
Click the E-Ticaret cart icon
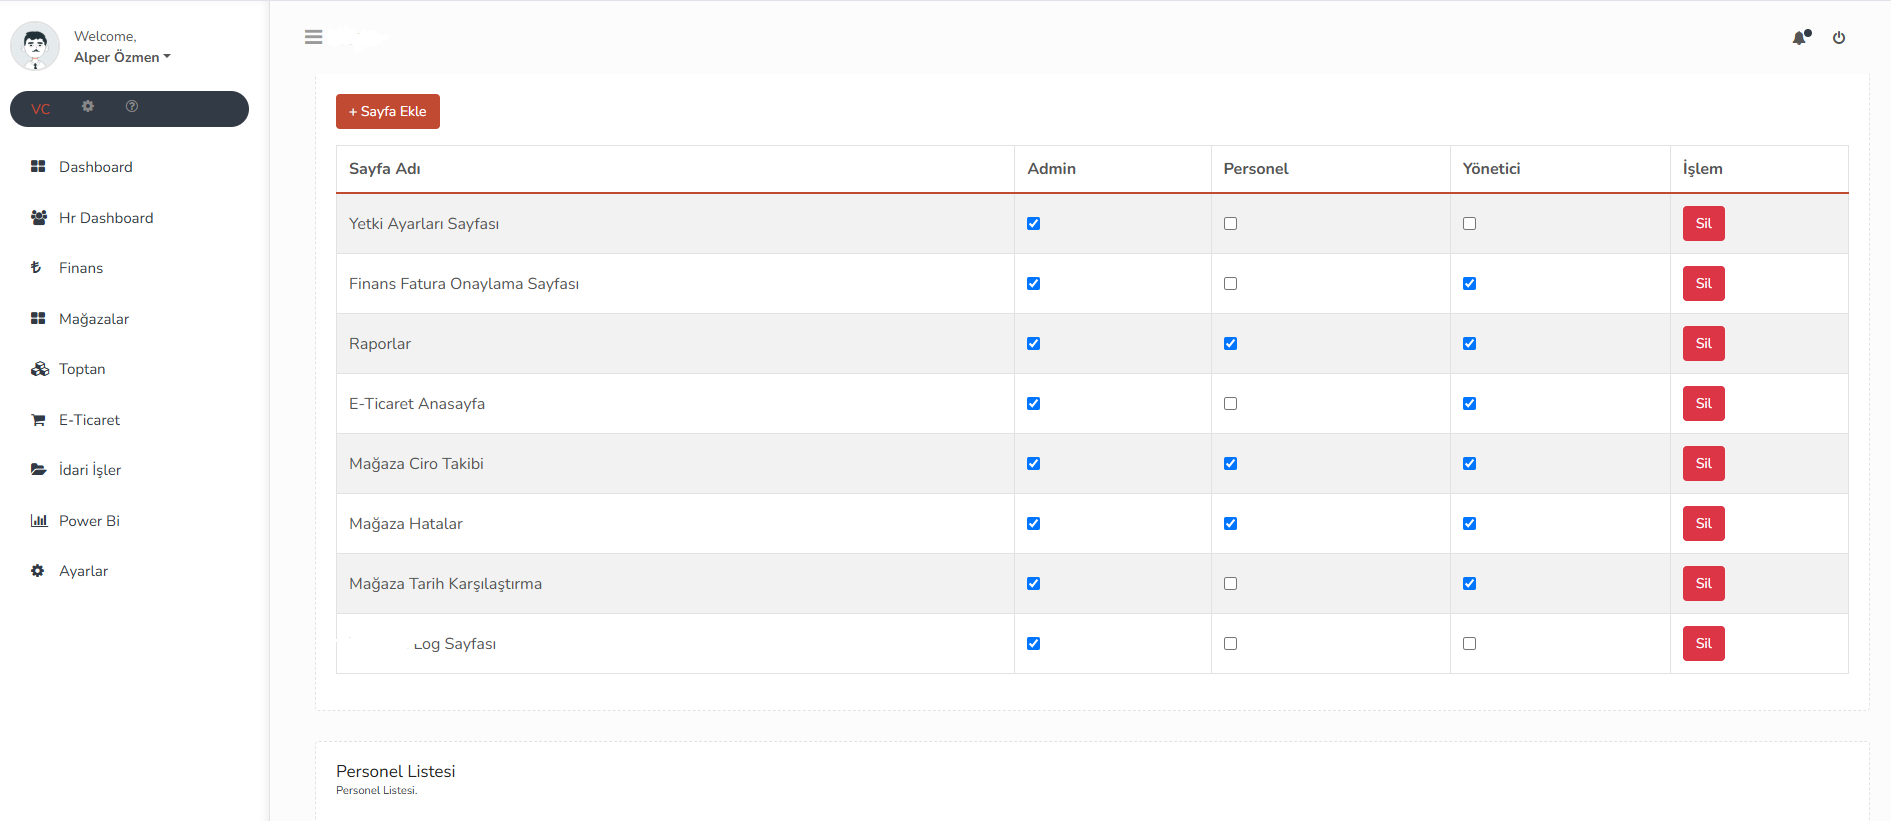point(38,420)
